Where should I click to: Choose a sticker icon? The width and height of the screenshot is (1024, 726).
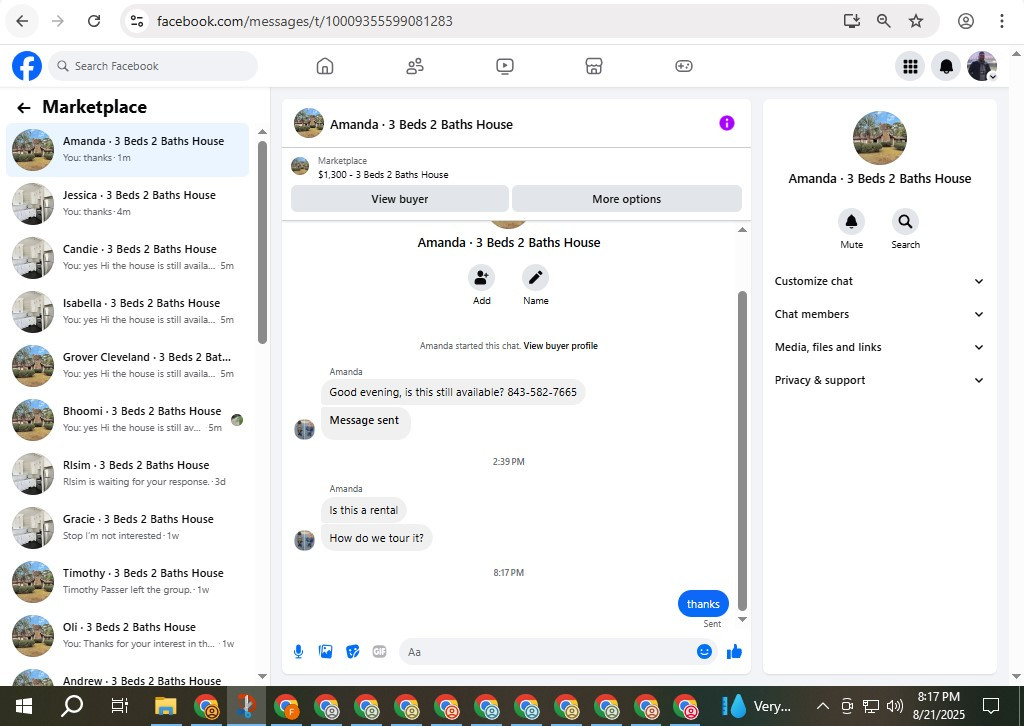pos(353,652)
